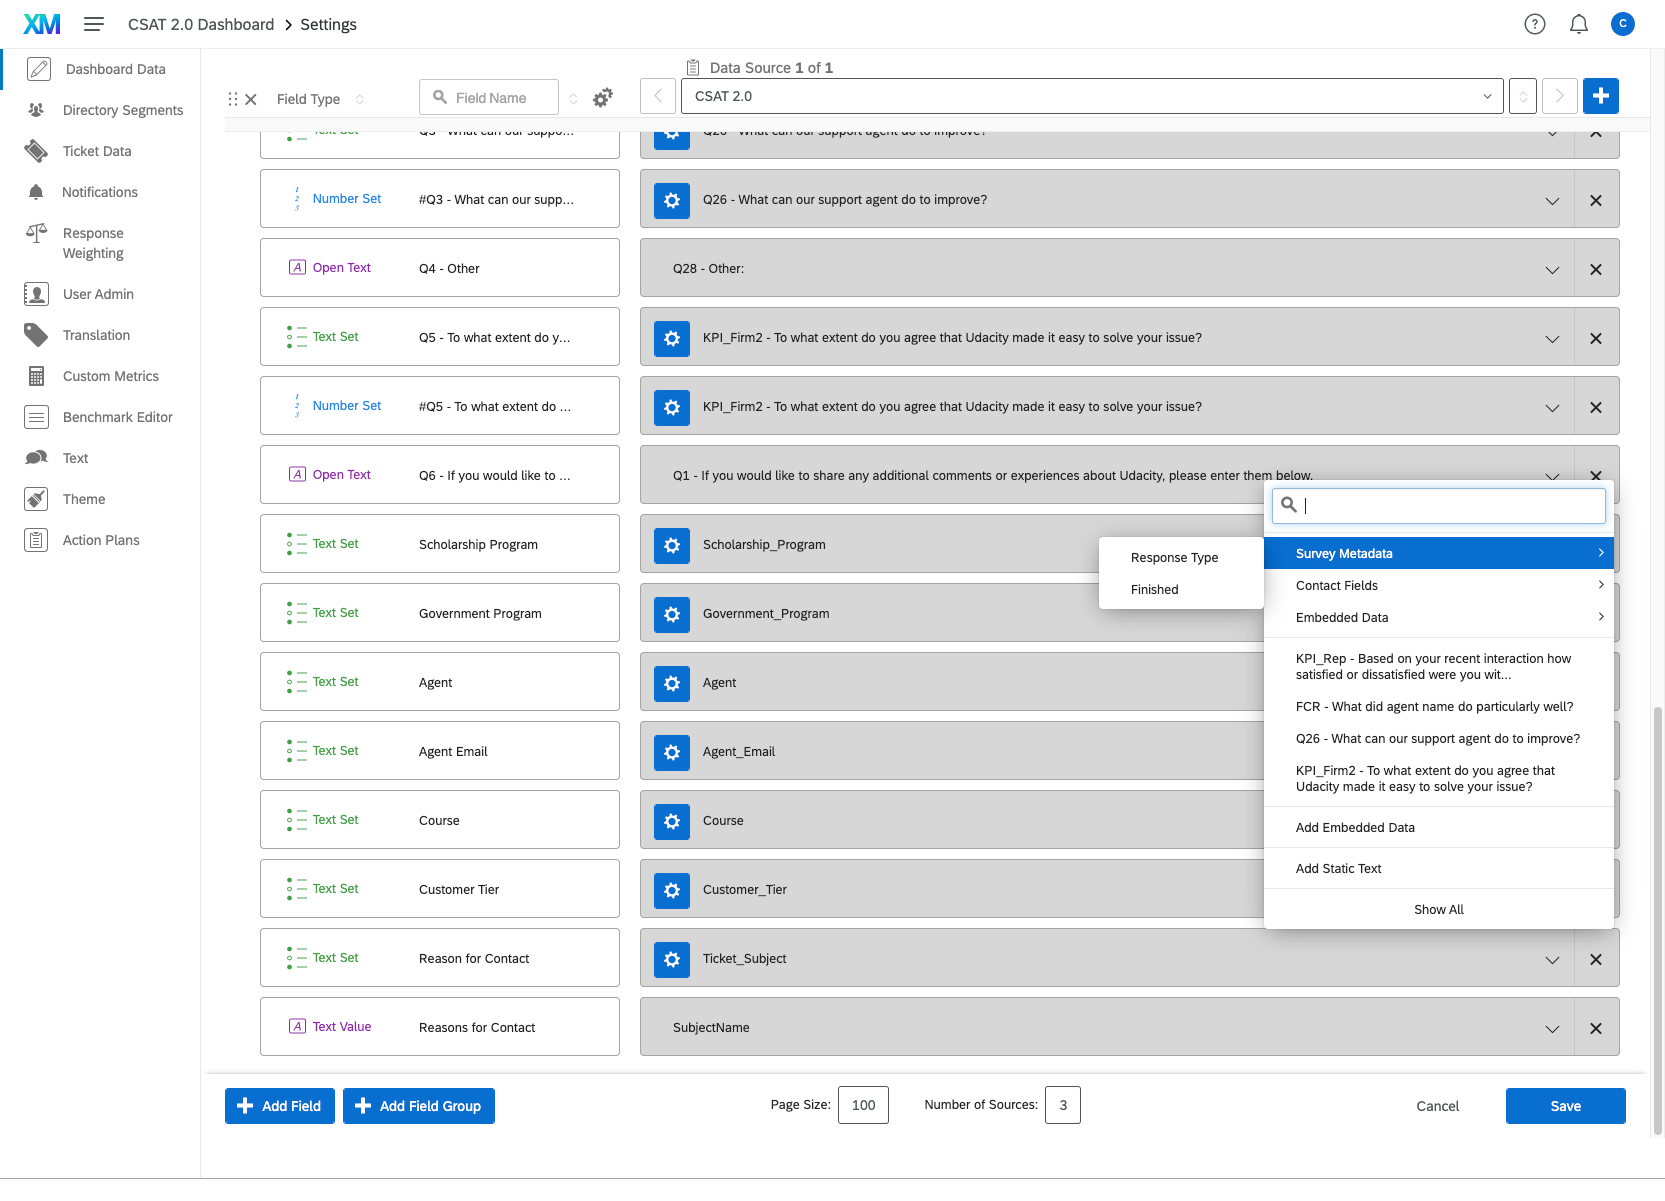1665x1201 pixels.
Task: Go to next data source arrow
Action: point(1560,96)
